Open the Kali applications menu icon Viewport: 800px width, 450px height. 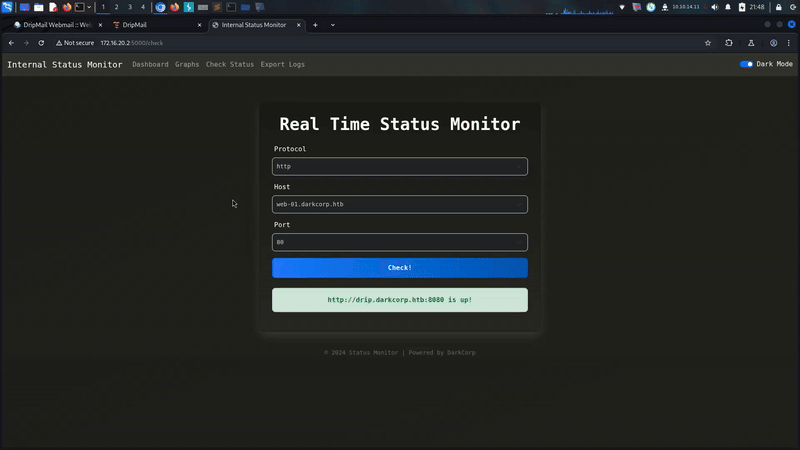[x=8, y=7]
